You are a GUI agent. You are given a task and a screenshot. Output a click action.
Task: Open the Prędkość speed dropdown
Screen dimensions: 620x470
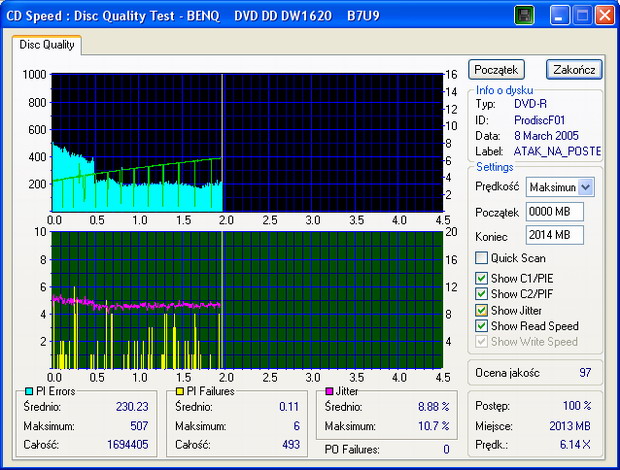click(586, 187)
